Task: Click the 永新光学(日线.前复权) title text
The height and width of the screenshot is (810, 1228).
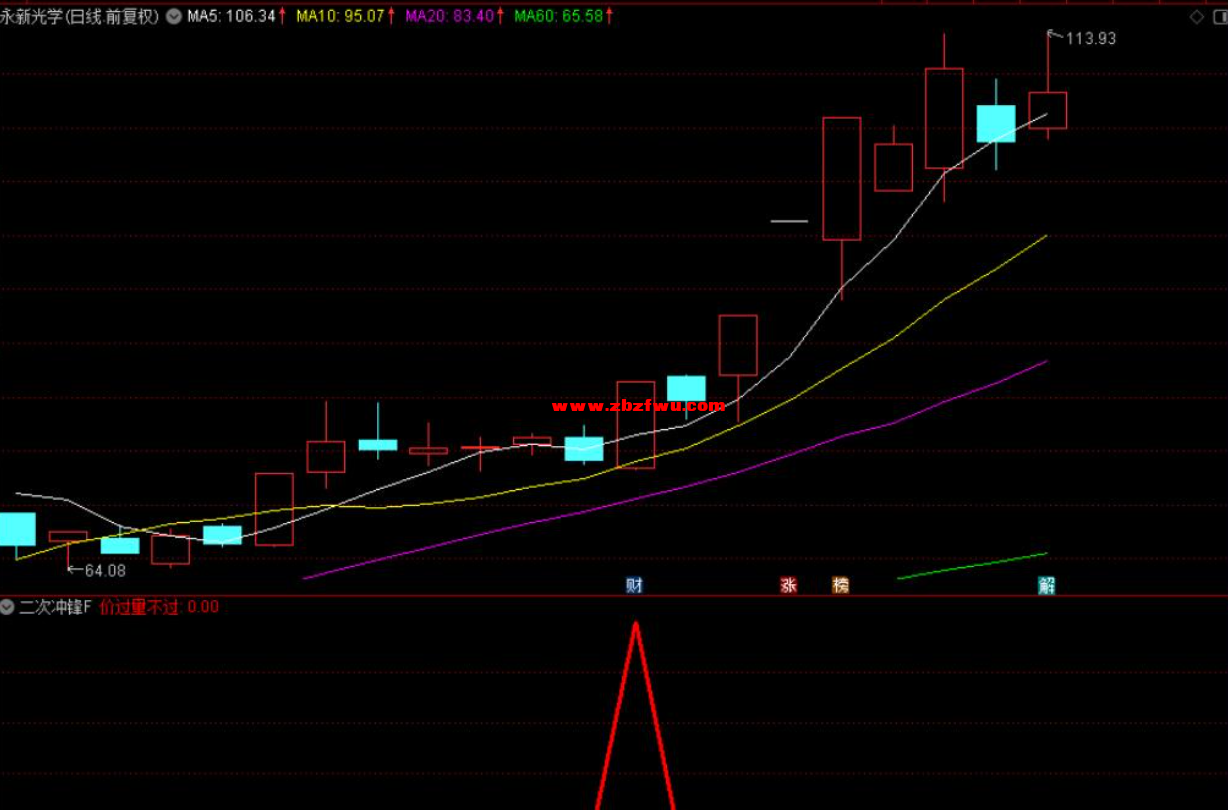Action: click(80, 17)
